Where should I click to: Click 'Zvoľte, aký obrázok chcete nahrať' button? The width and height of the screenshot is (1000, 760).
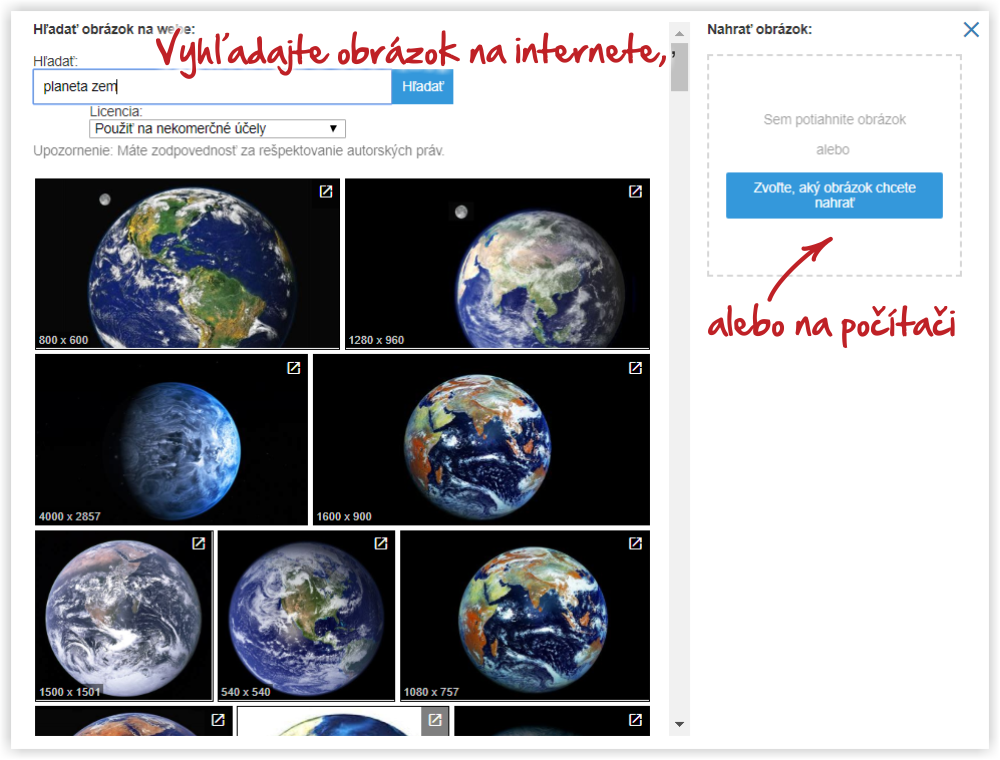coord(834,195)
